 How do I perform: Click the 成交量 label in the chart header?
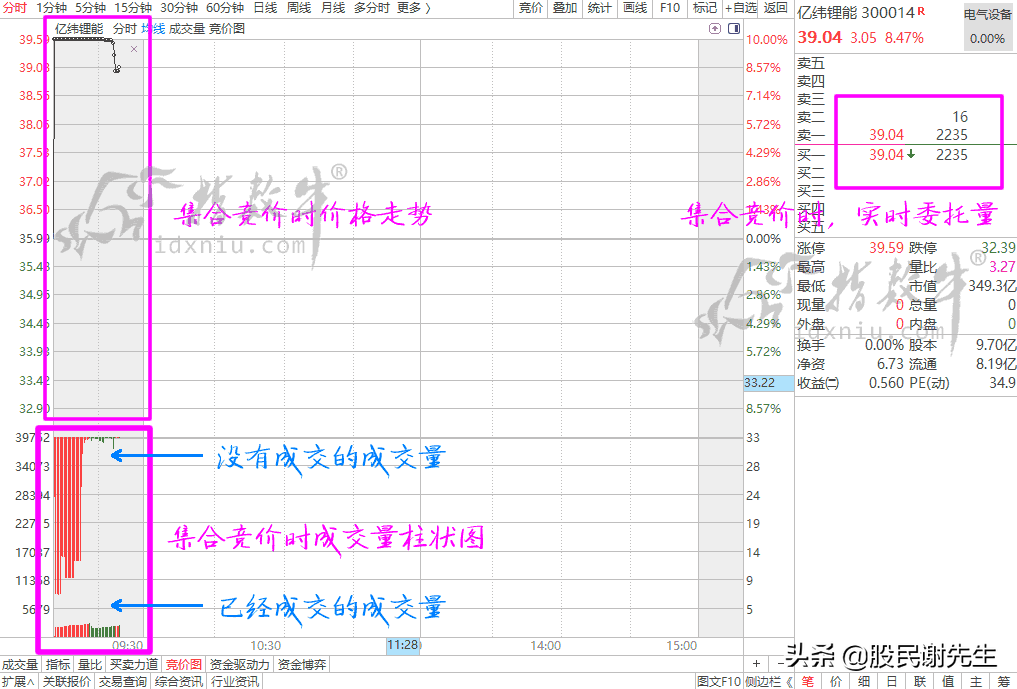187,29
